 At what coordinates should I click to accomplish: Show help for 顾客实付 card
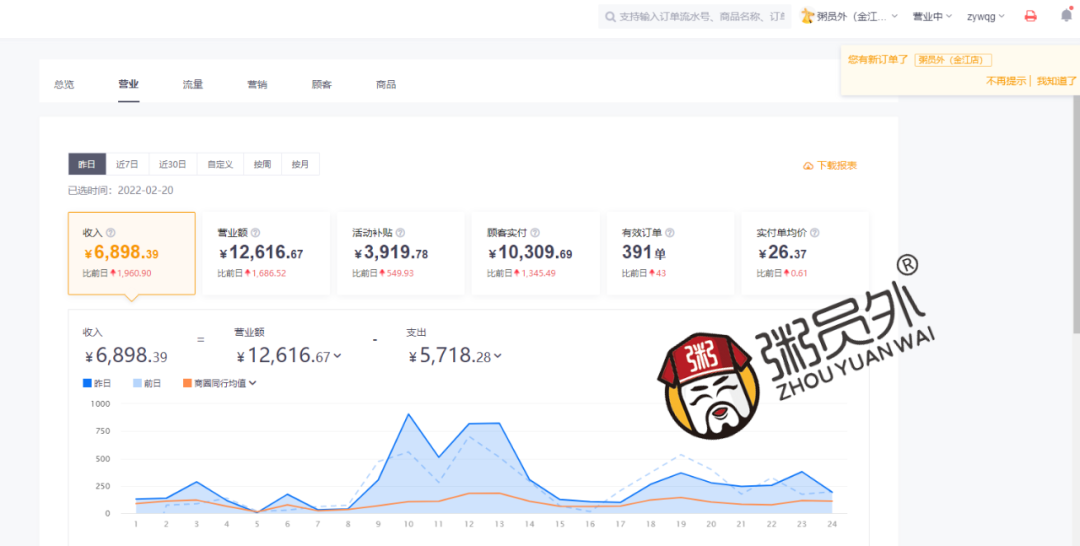pyautogui.click(x=535, y=233)
